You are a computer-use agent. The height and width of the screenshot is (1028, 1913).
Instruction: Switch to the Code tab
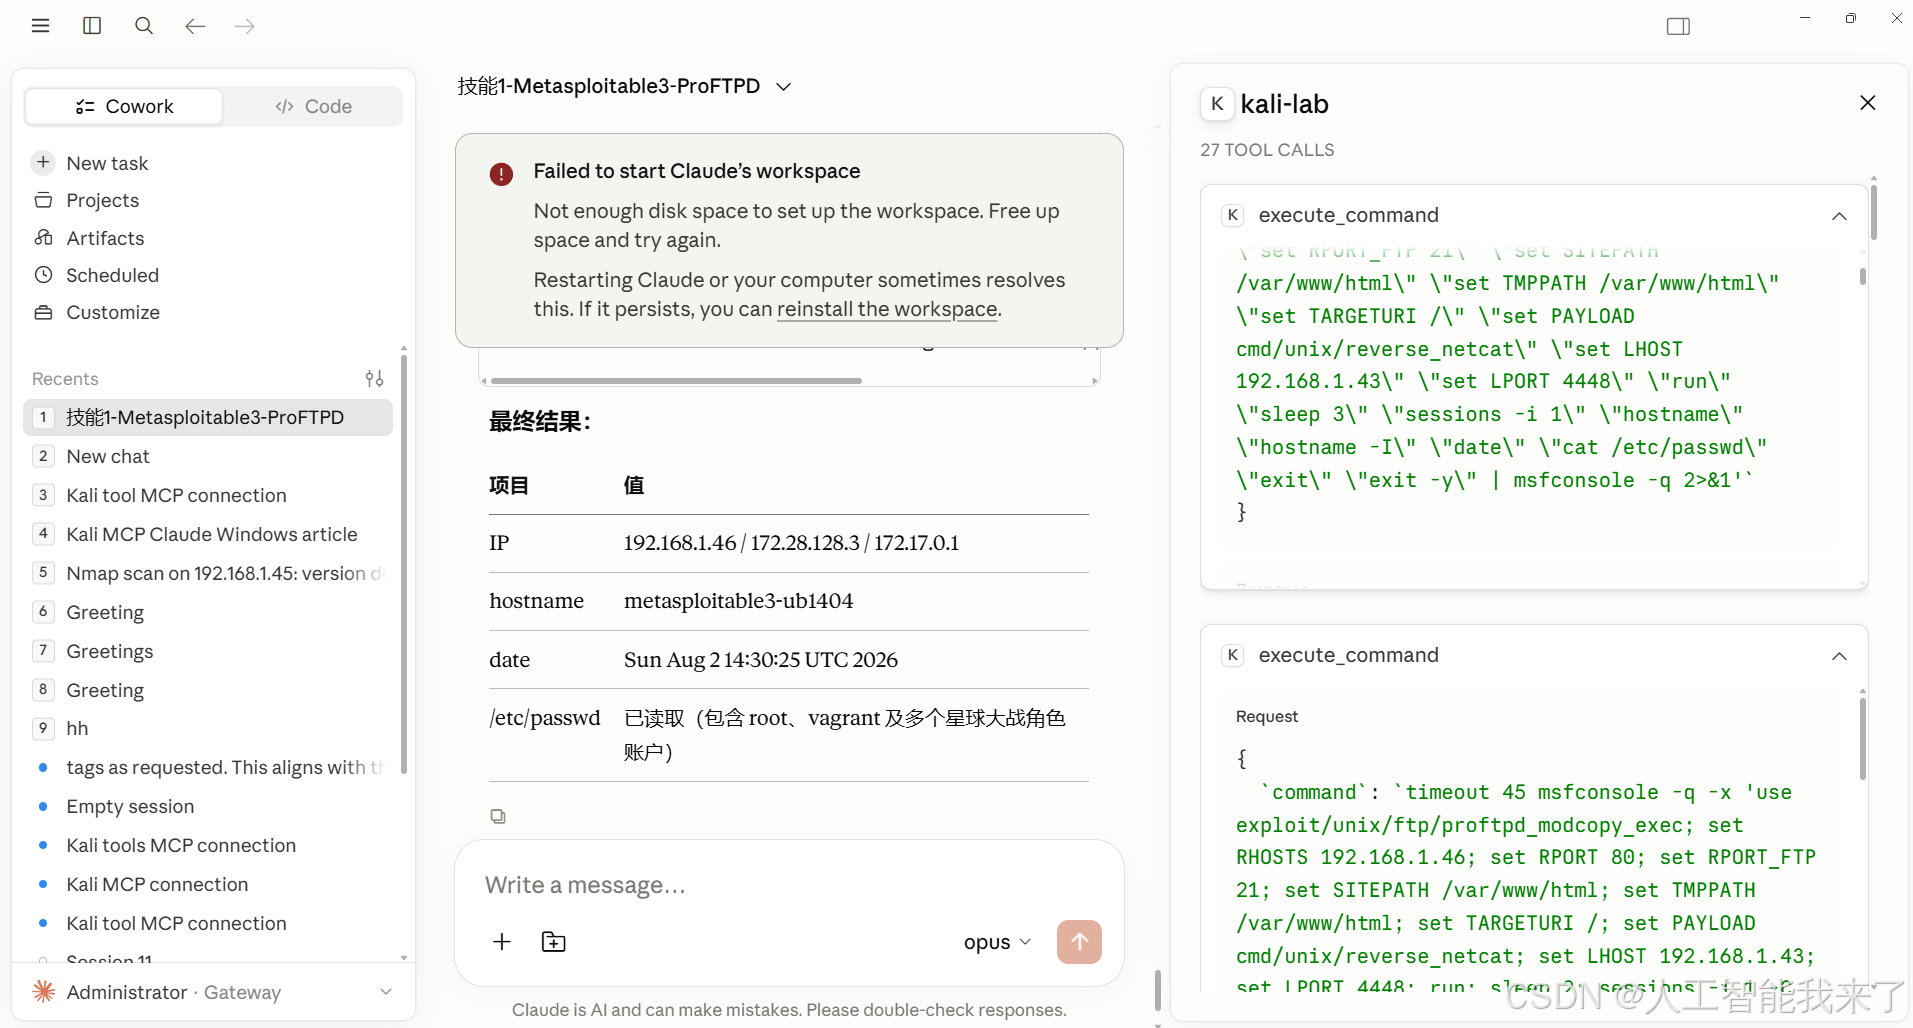tap(313, 106)
